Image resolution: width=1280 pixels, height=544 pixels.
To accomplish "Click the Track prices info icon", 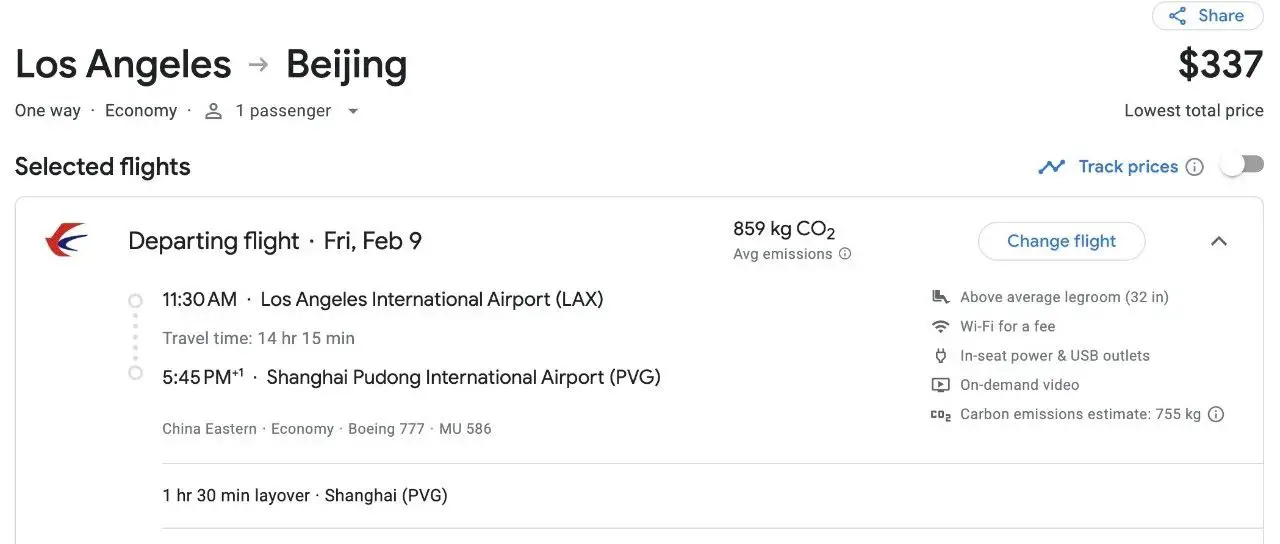I will pos(1194,167).
